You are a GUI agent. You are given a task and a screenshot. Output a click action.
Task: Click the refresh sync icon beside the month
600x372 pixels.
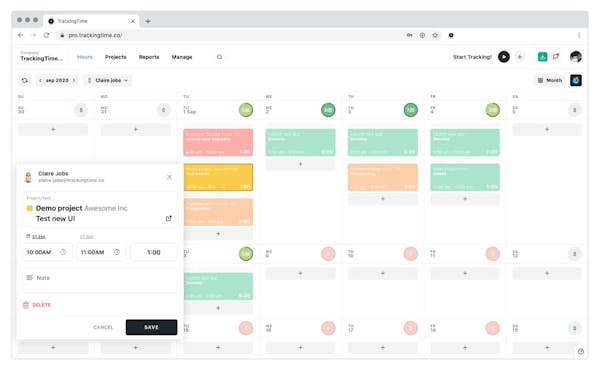tap(25, 80)
